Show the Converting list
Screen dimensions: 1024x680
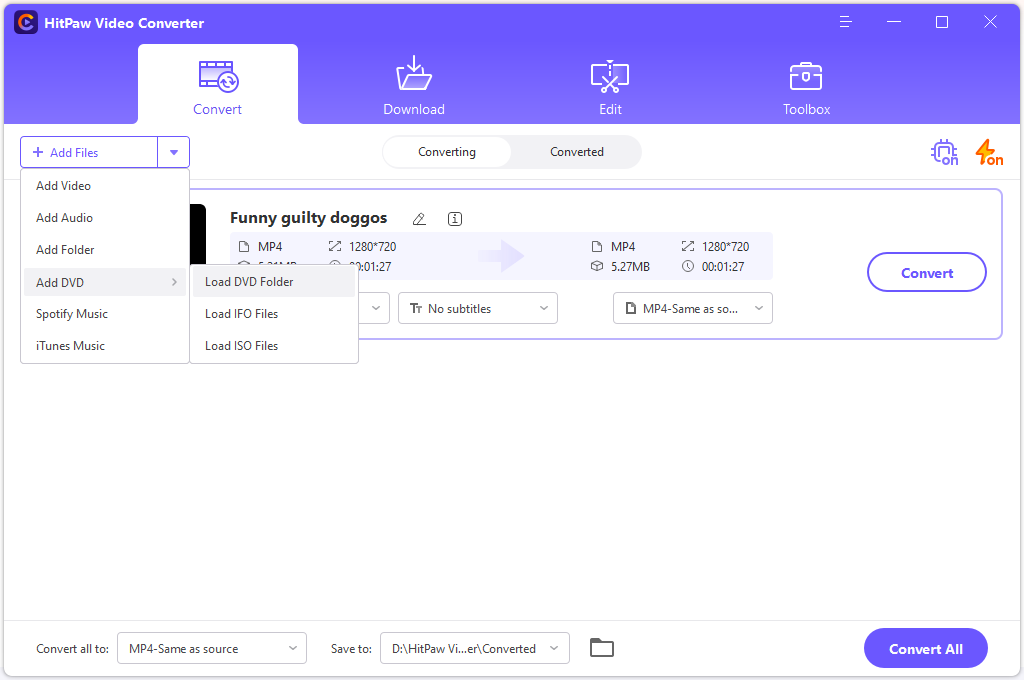(x=447, y=152)
